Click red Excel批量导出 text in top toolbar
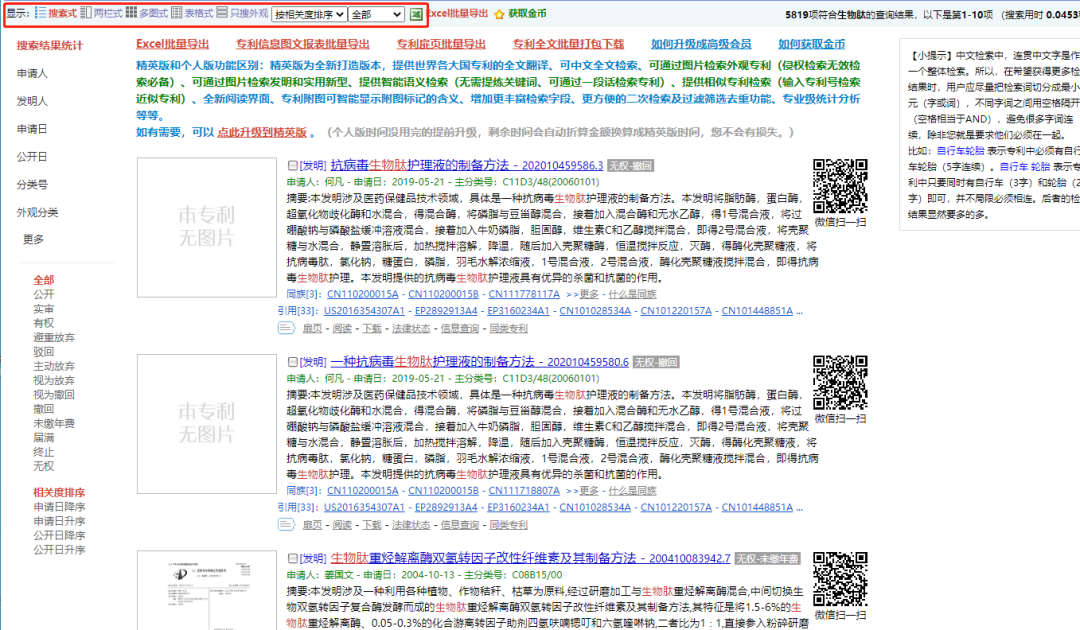This screenshot has width=1080, height=630. point(457,13)
